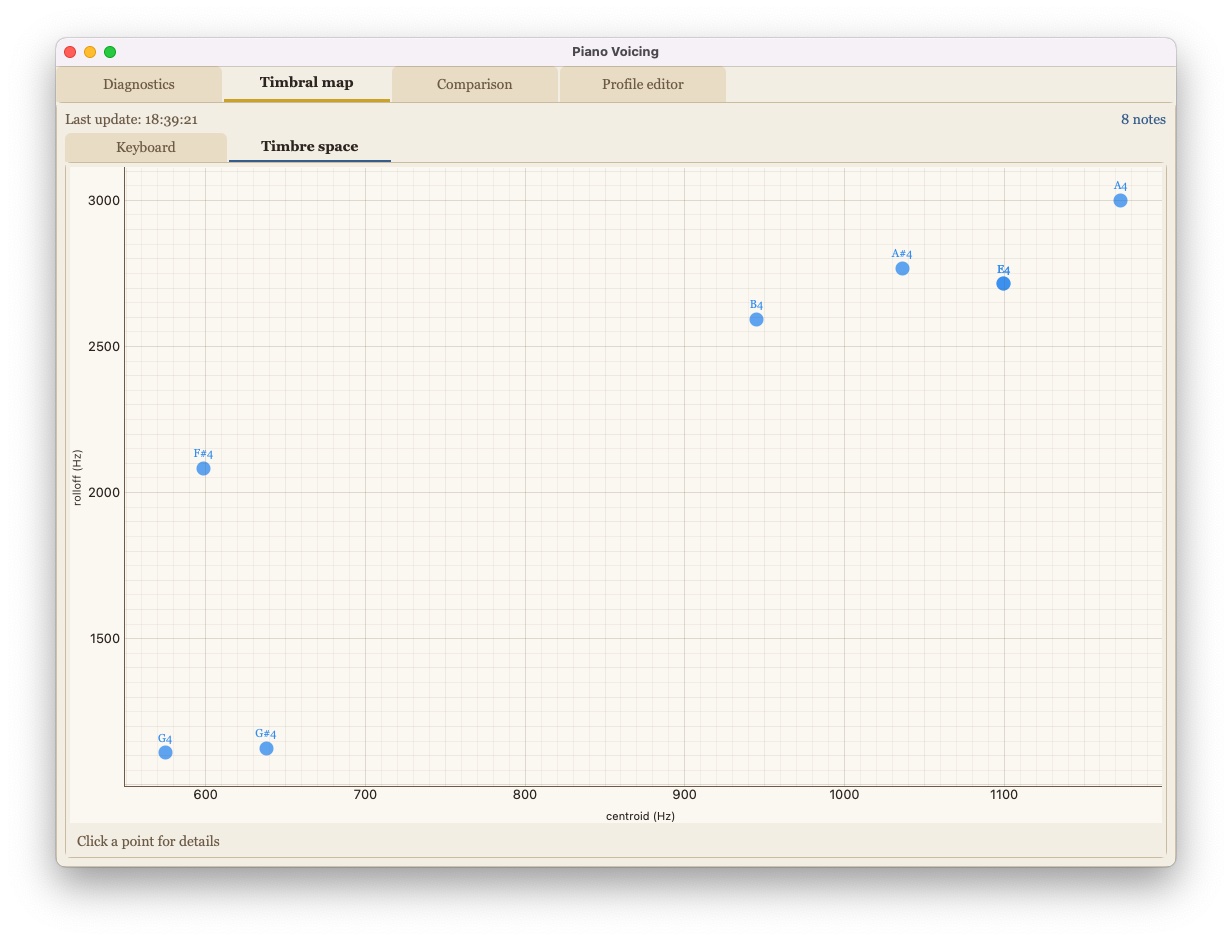The image size is (1232, 941).
Task: Select the F#4 point on scatter plot
Action: [203, 468]
